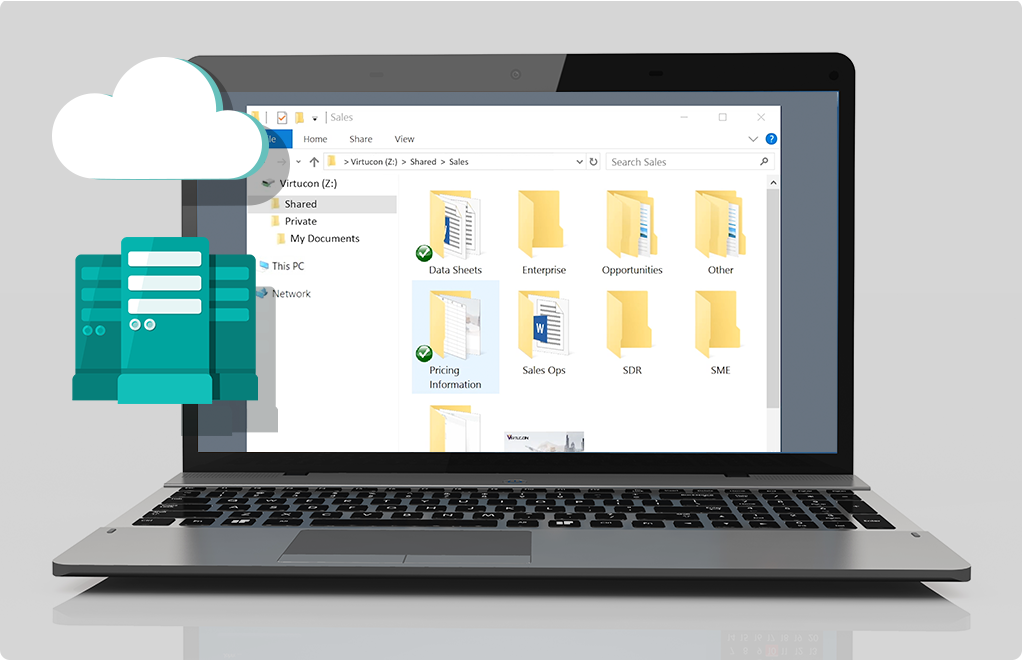The height and width of the screenshot is (661, 1022).
Task: Select Private in the navigation pane
Action: click(x=300, y=221)
